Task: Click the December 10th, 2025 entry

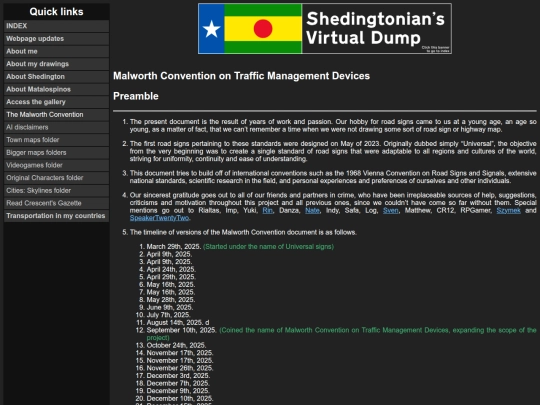Action: coord(180,398)
